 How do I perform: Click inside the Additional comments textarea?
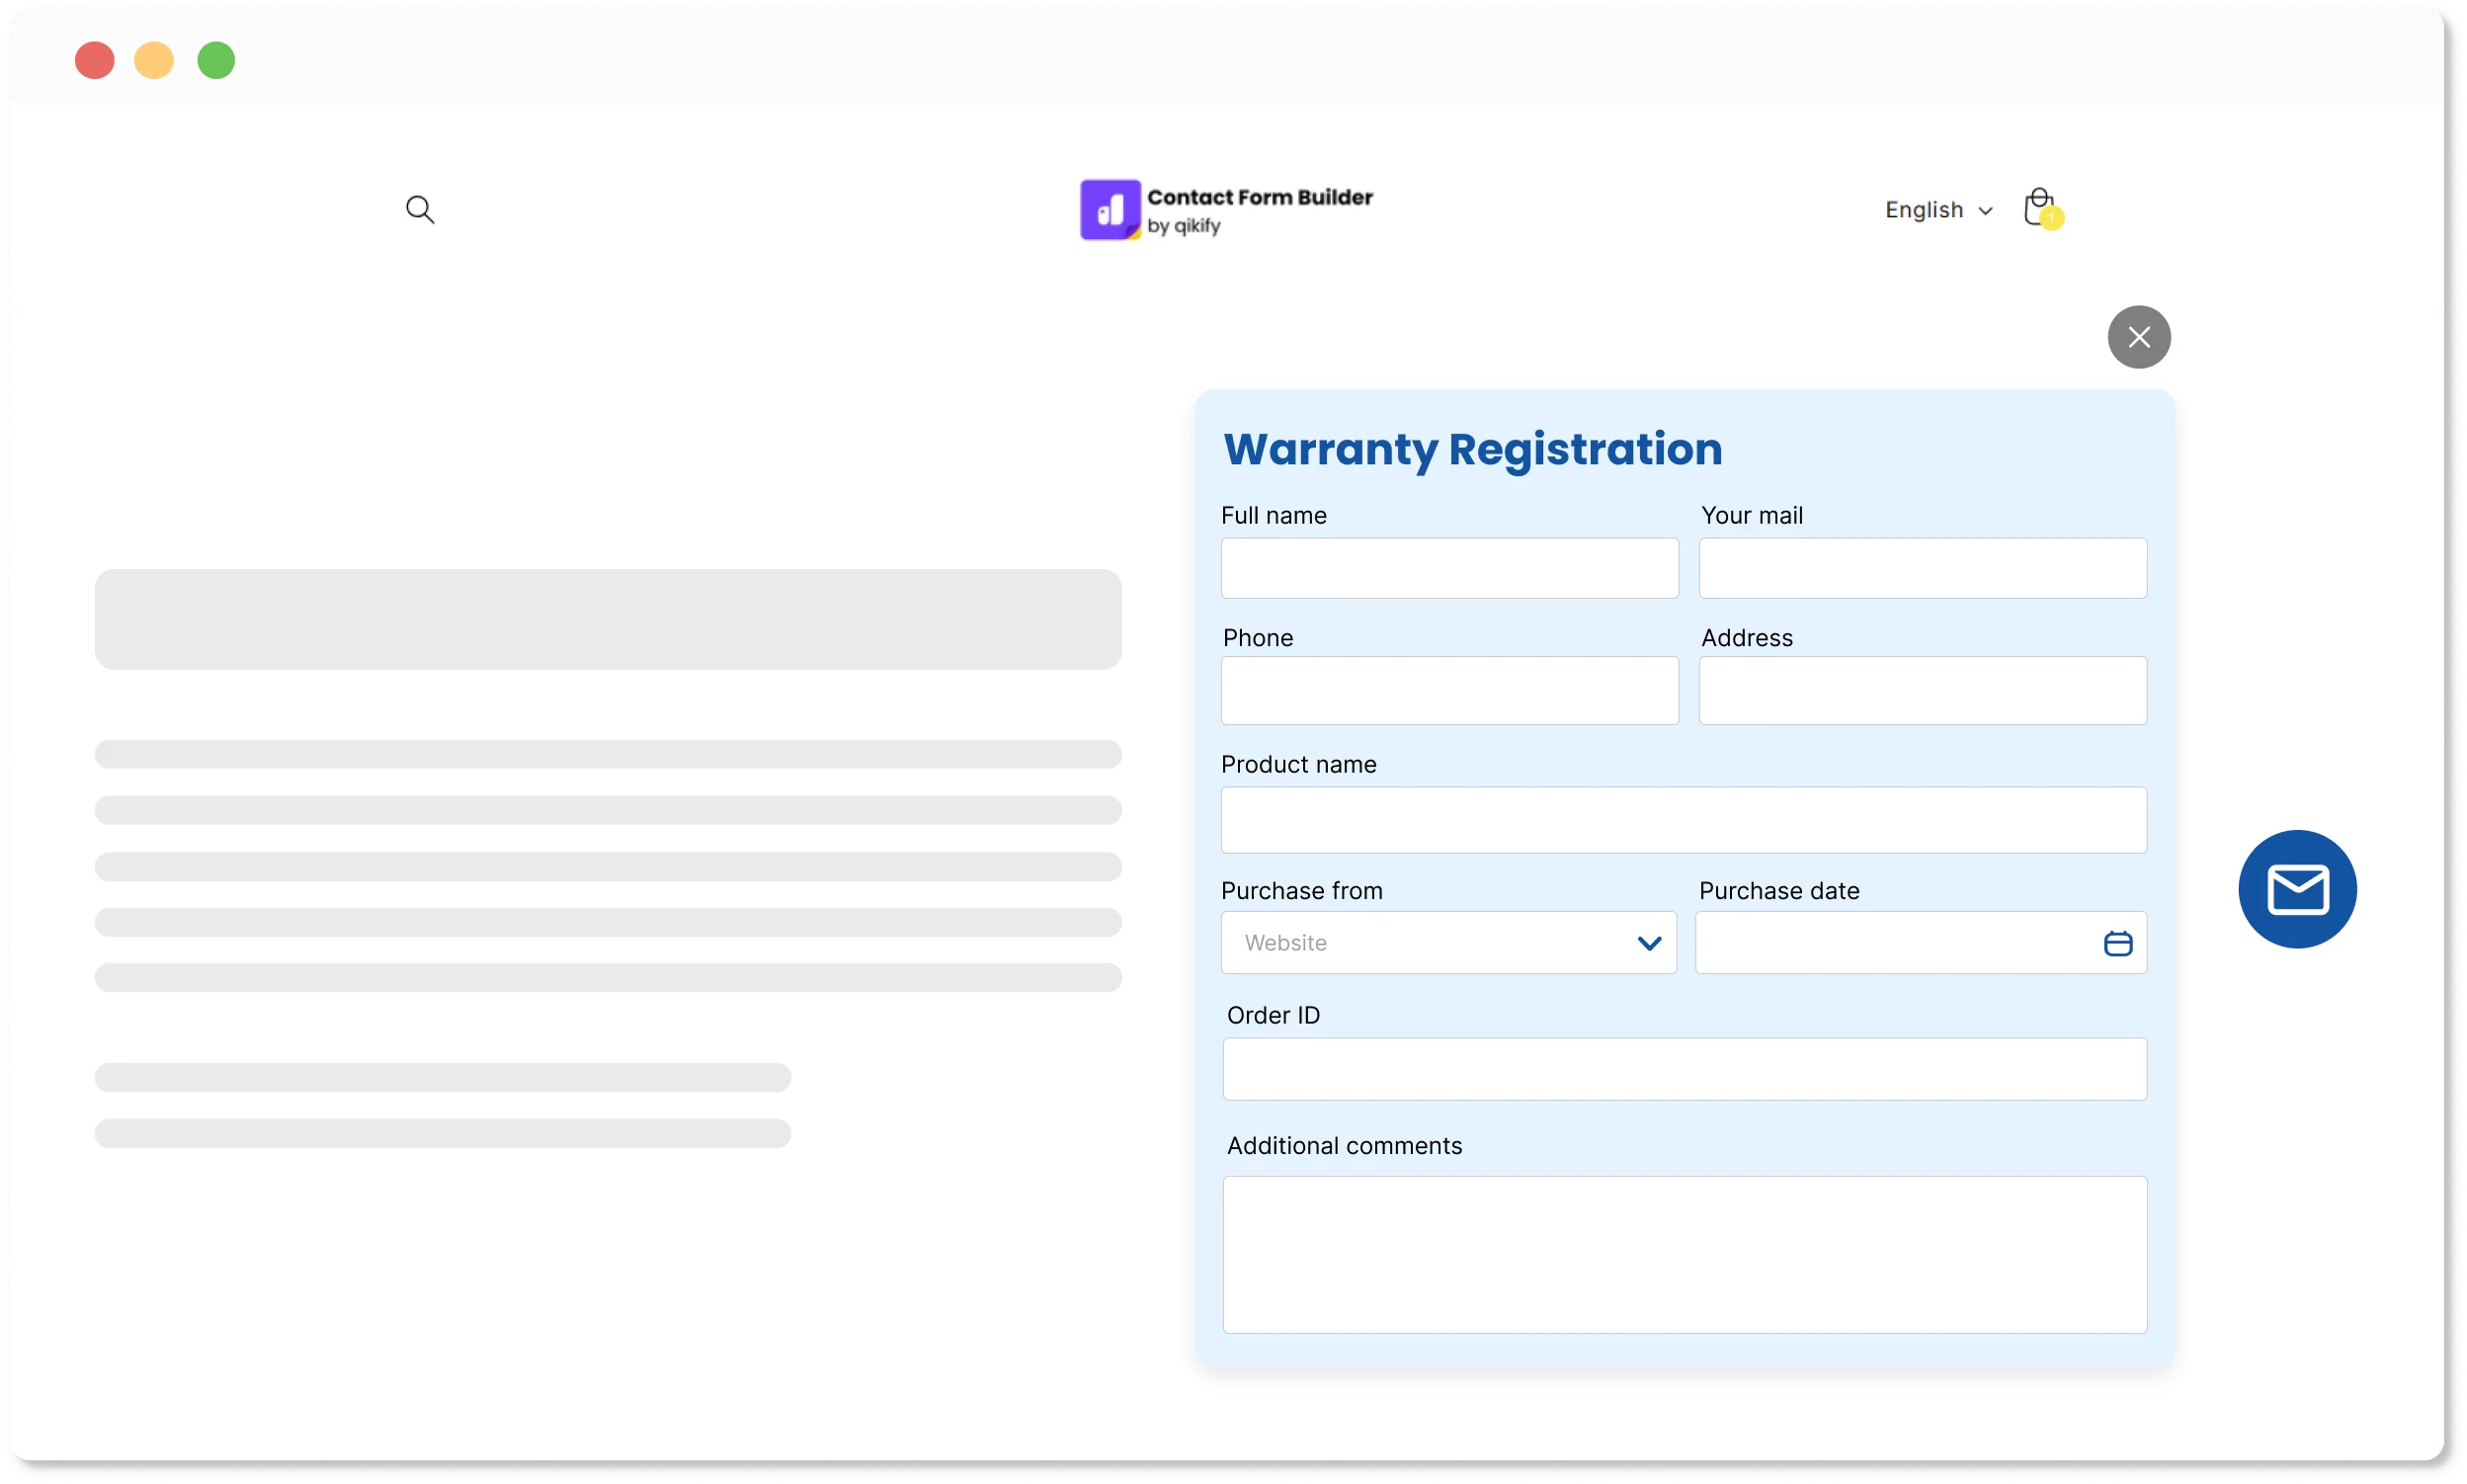(x=1684, y=1254)
